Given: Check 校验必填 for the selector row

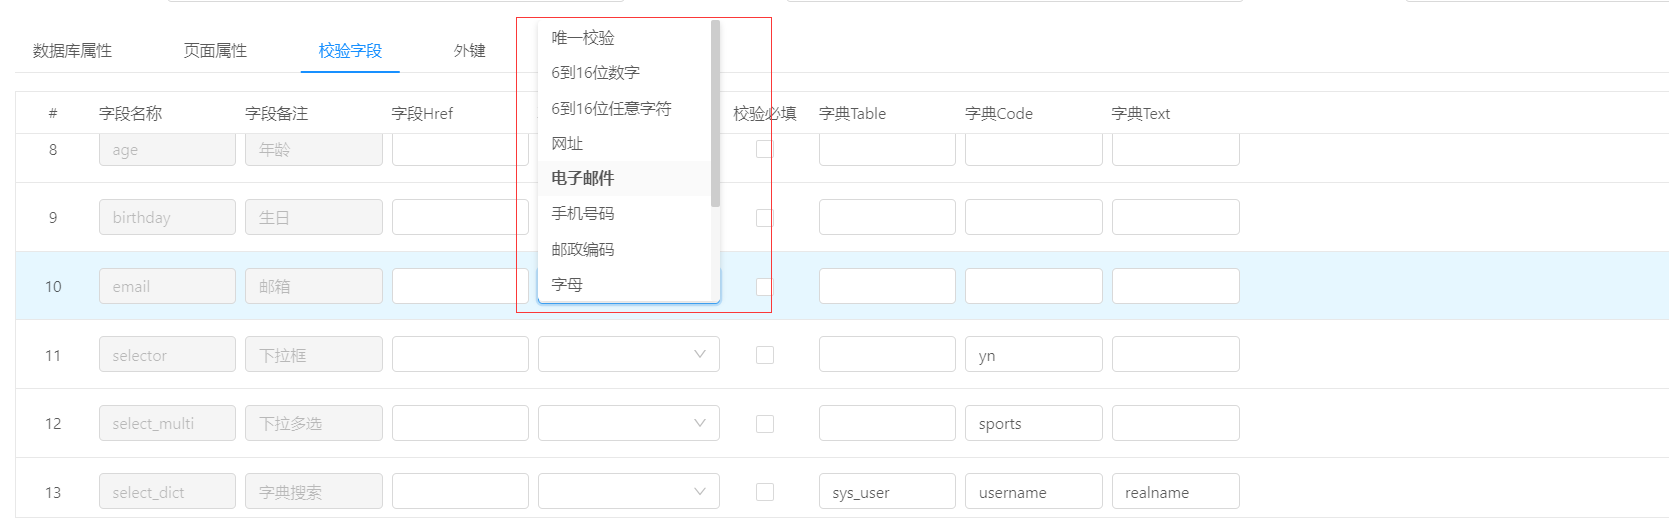Looking at the screenshot, I should click(x=765, y=355).
